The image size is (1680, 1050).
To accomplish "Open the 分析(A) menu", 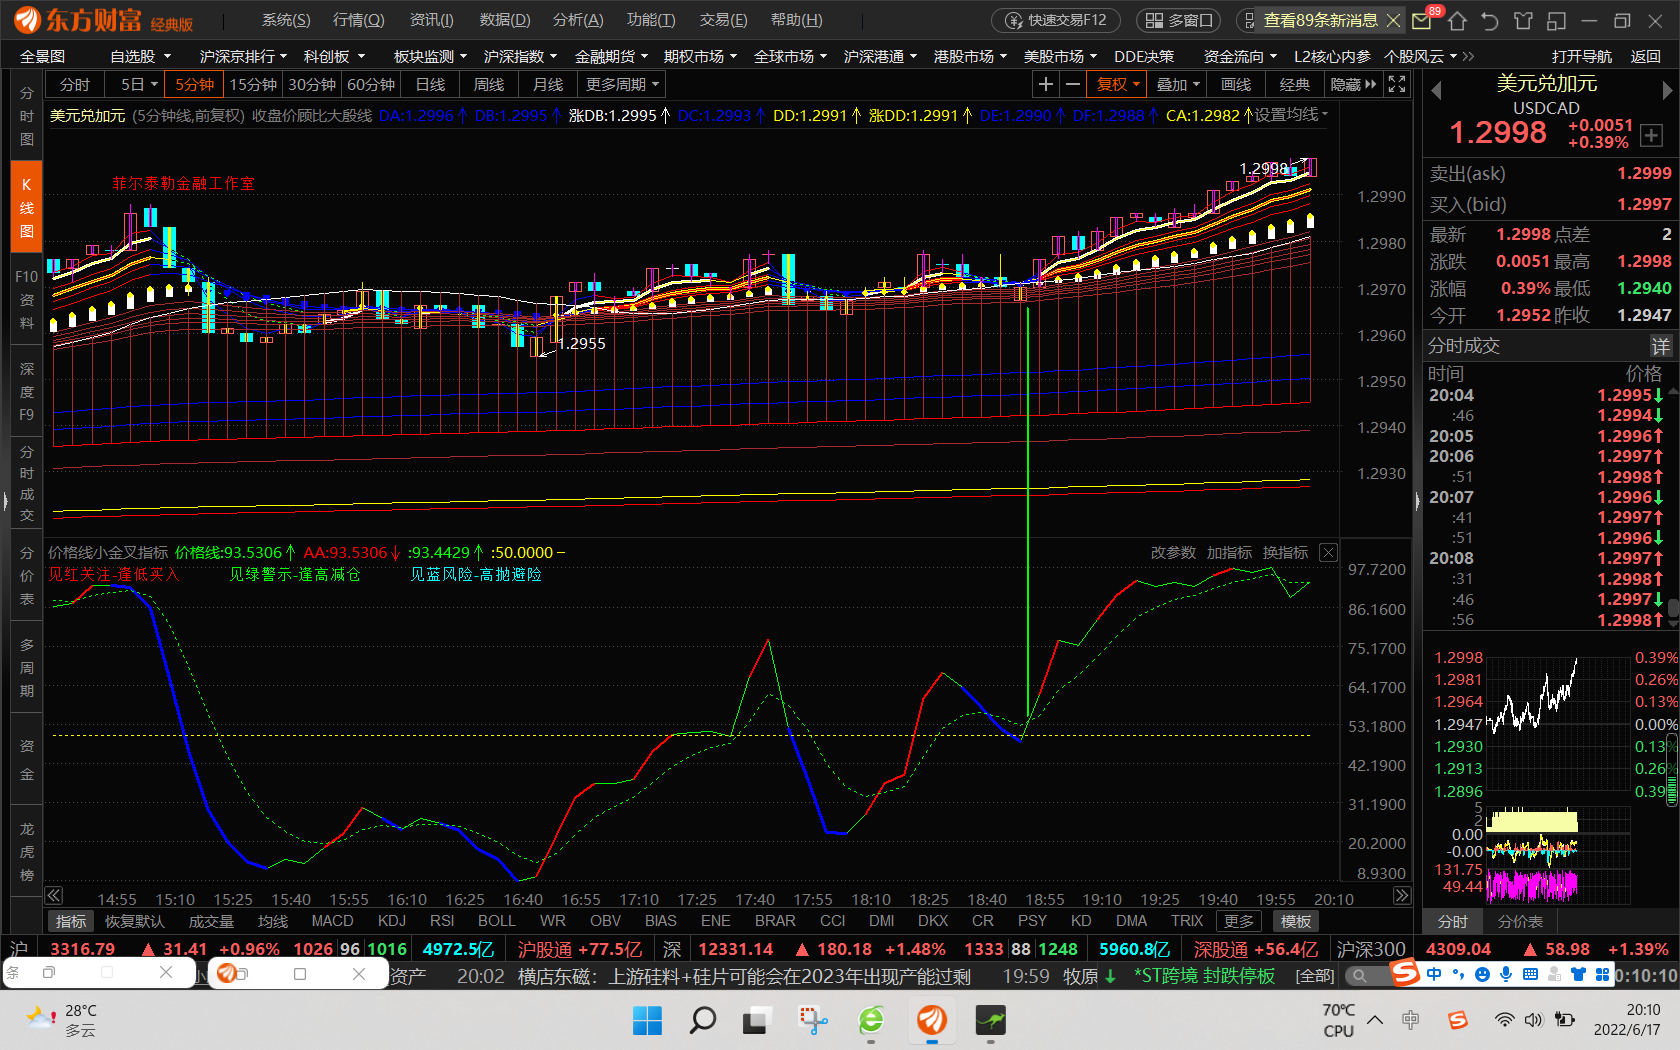I will coord(578,20).
